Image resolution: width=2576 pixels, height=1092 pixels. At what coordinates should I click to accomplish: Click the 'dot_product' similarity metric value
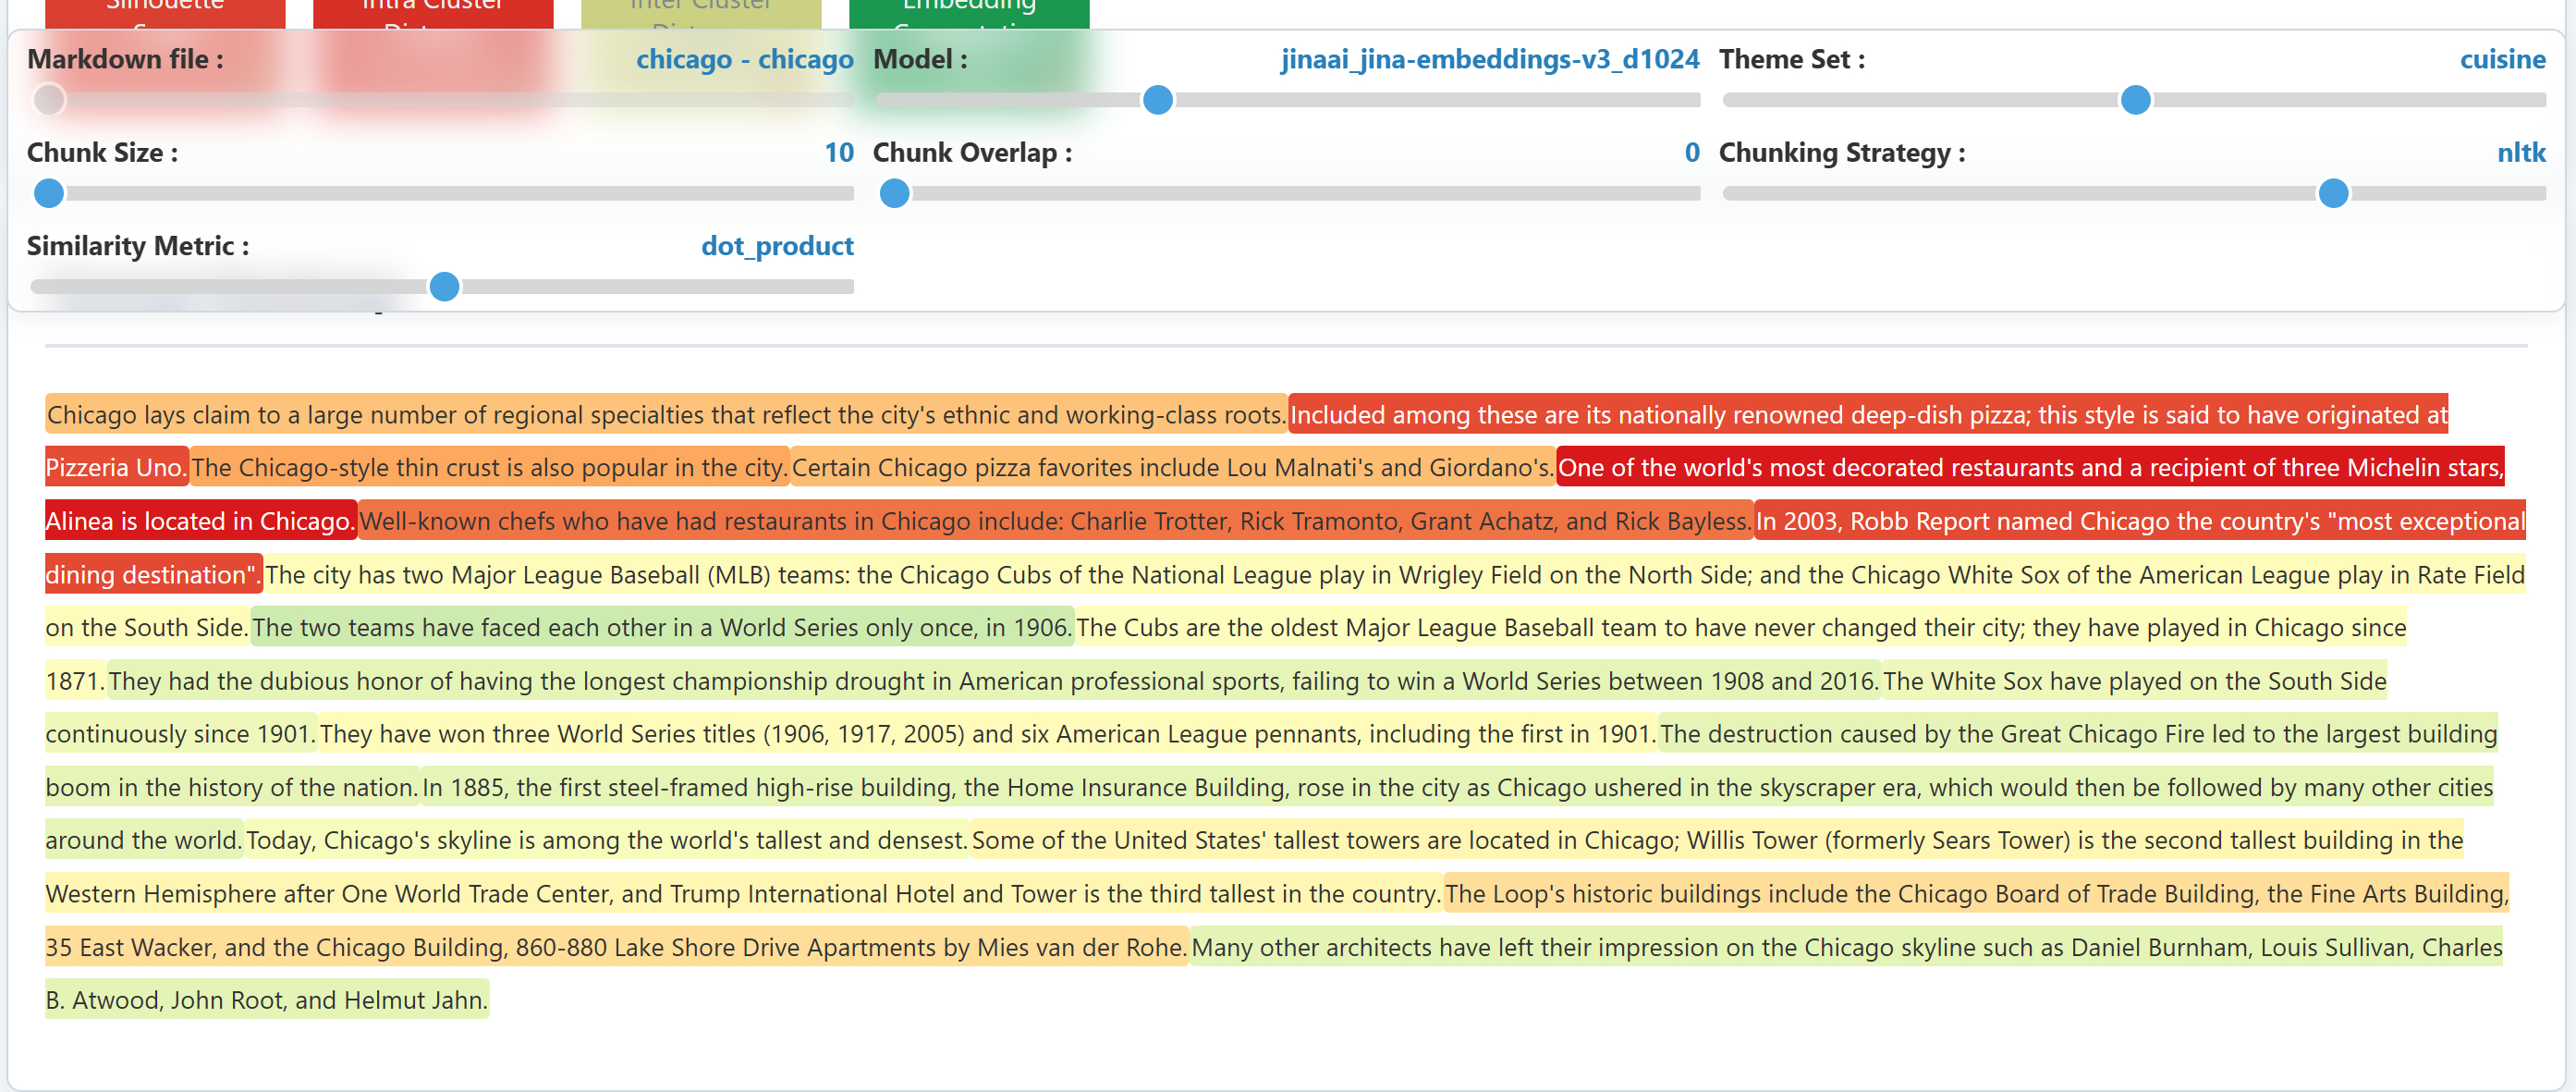pyautogui.click(x=777, y=246)
